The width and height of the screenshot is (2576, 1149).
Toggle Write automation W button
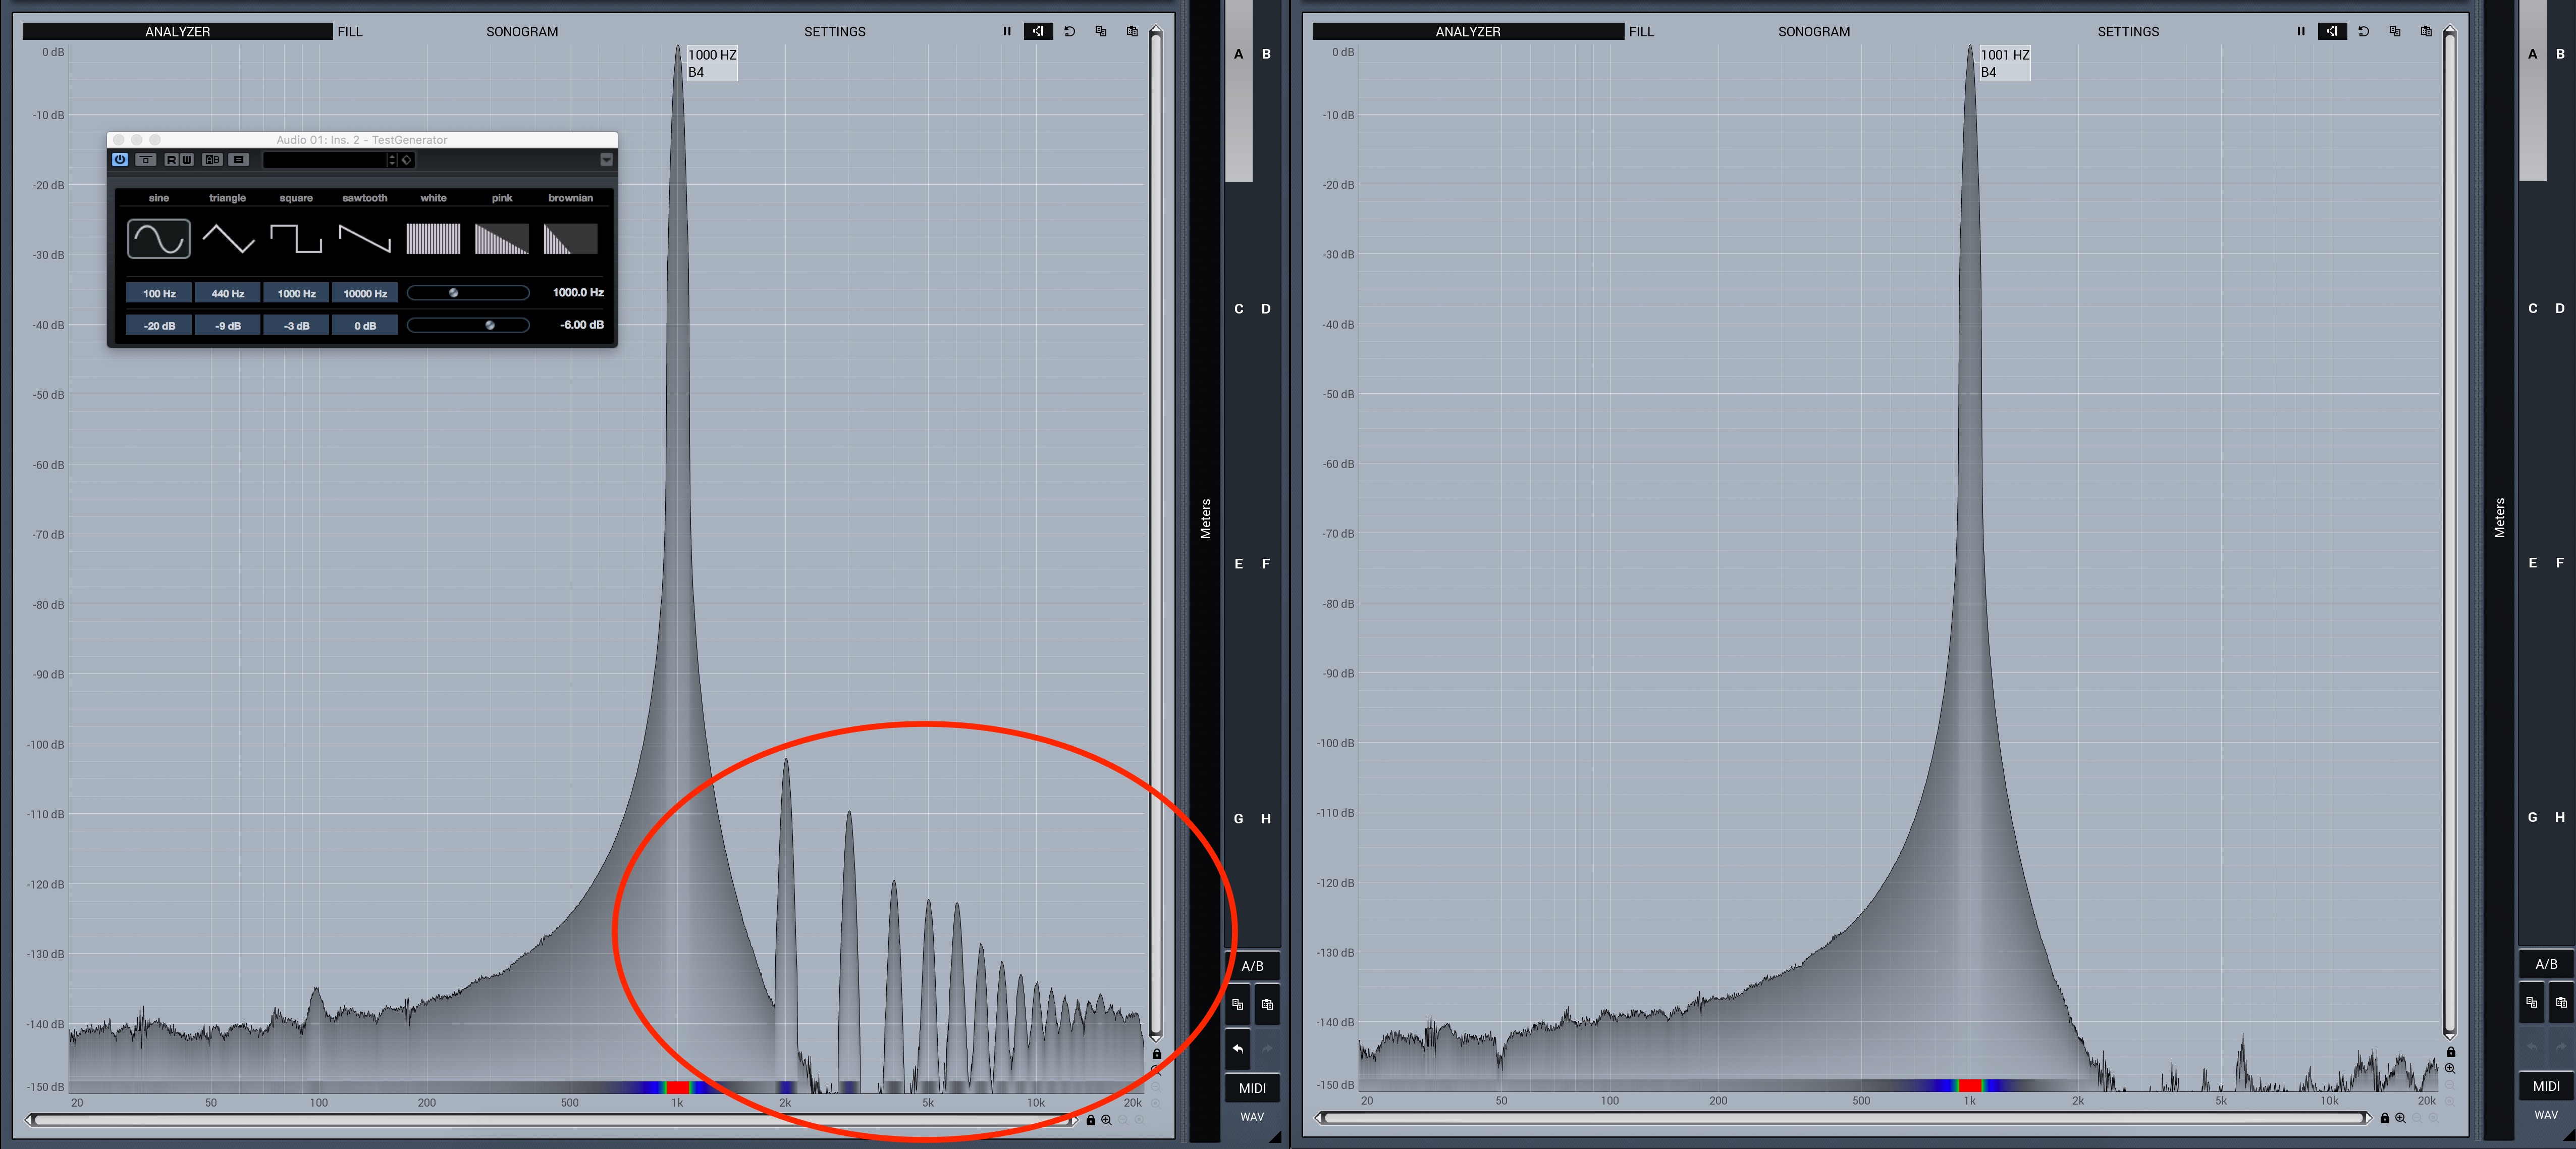click(x=186, y=160)
